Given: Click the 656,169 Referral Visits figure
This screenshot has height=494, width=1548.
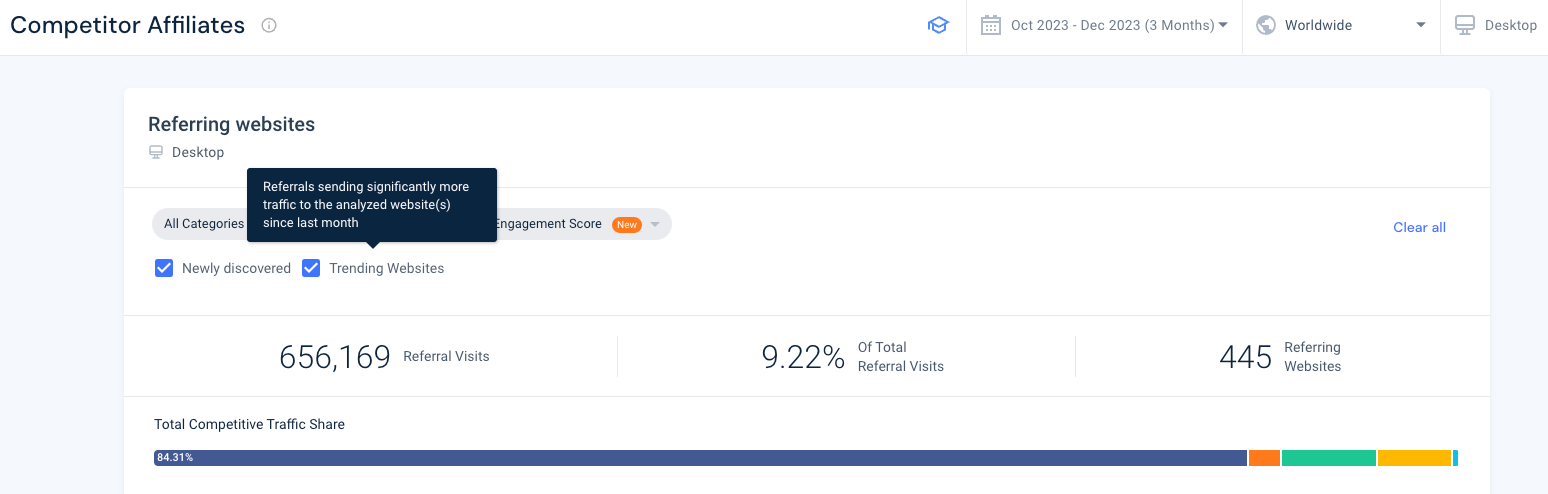Looking at the screenshot, I should pyautogui.click(x=335, y=357).
